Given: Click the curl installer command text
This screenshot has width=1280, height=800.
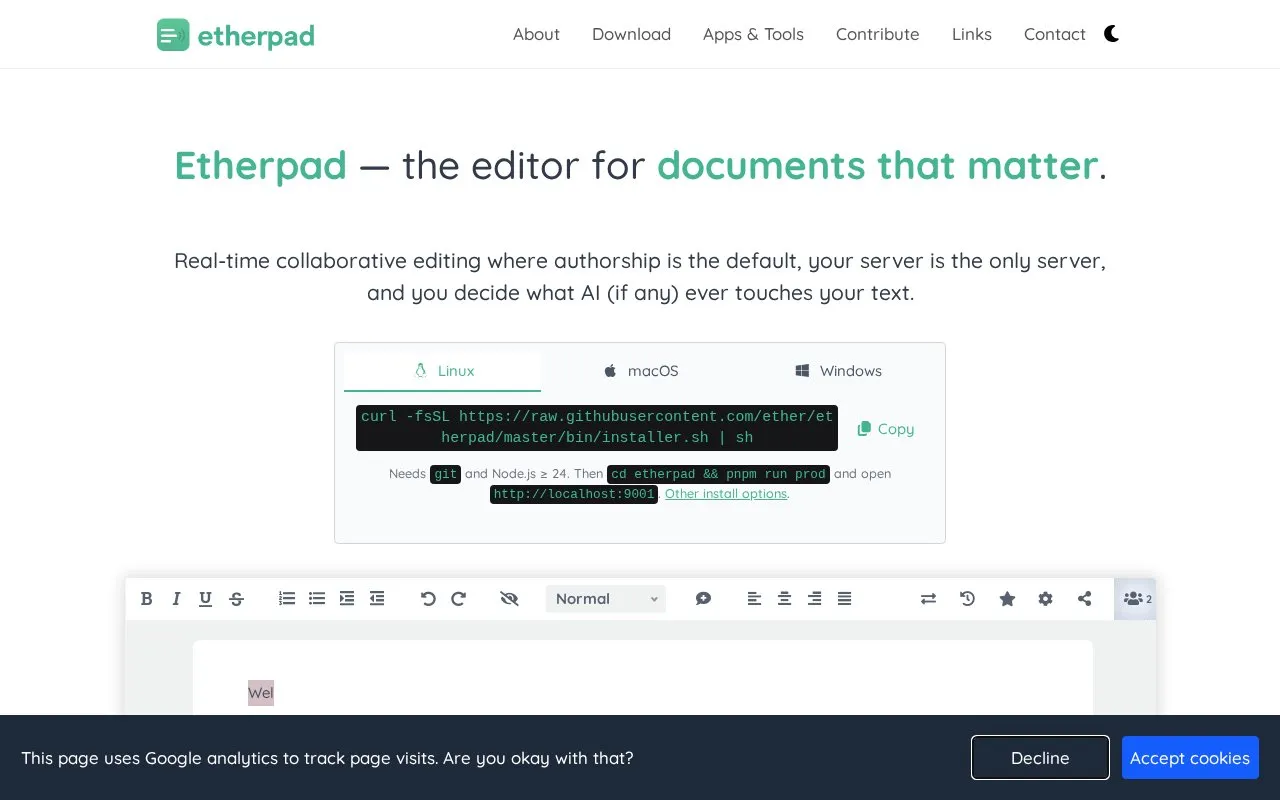Looking at the screenshot, I should [597, 428].
